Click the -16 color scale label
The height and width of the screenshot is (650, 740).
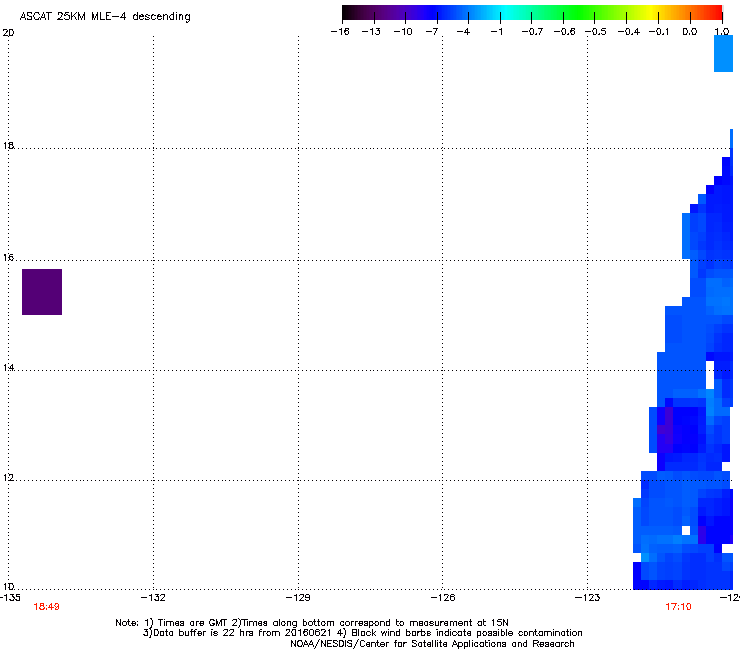point(340,32)
